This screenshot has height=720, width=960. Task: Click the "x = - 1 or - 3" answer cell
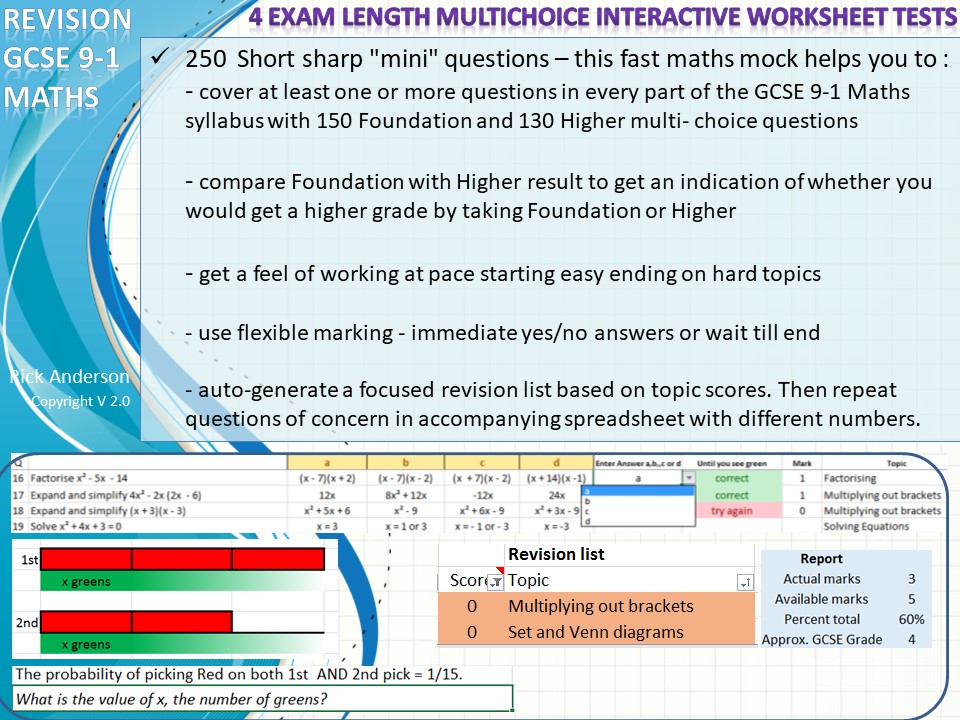[482, 526]
